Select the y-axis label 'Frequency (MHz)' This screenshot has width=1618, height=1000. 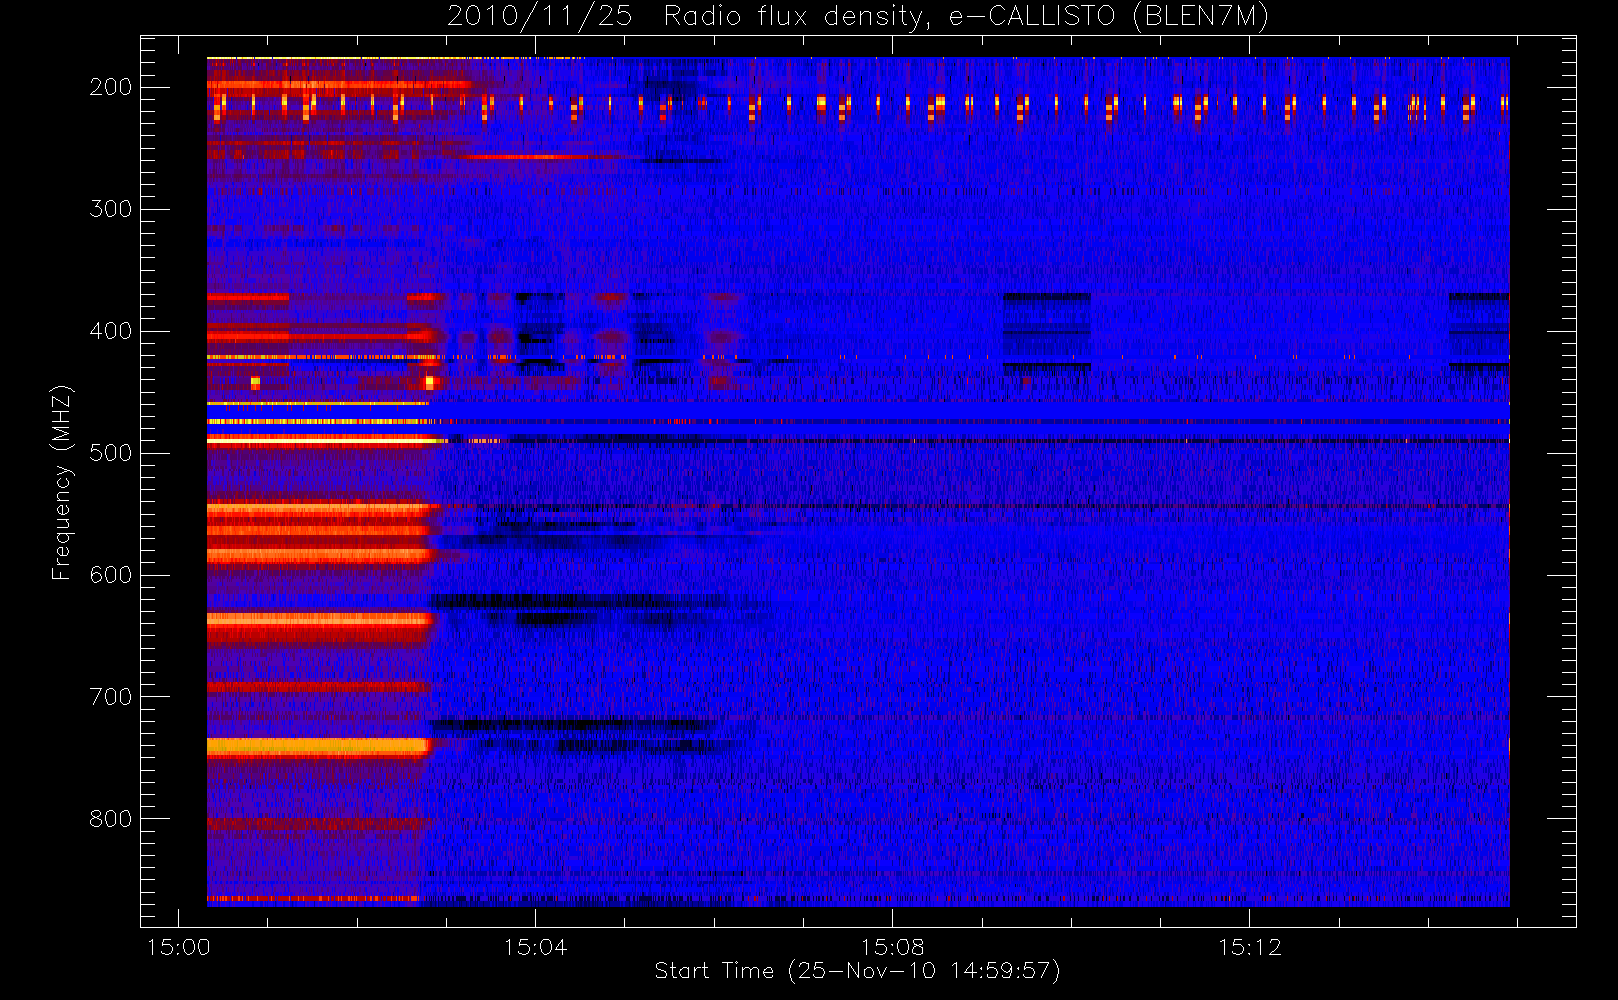[62, 482]
